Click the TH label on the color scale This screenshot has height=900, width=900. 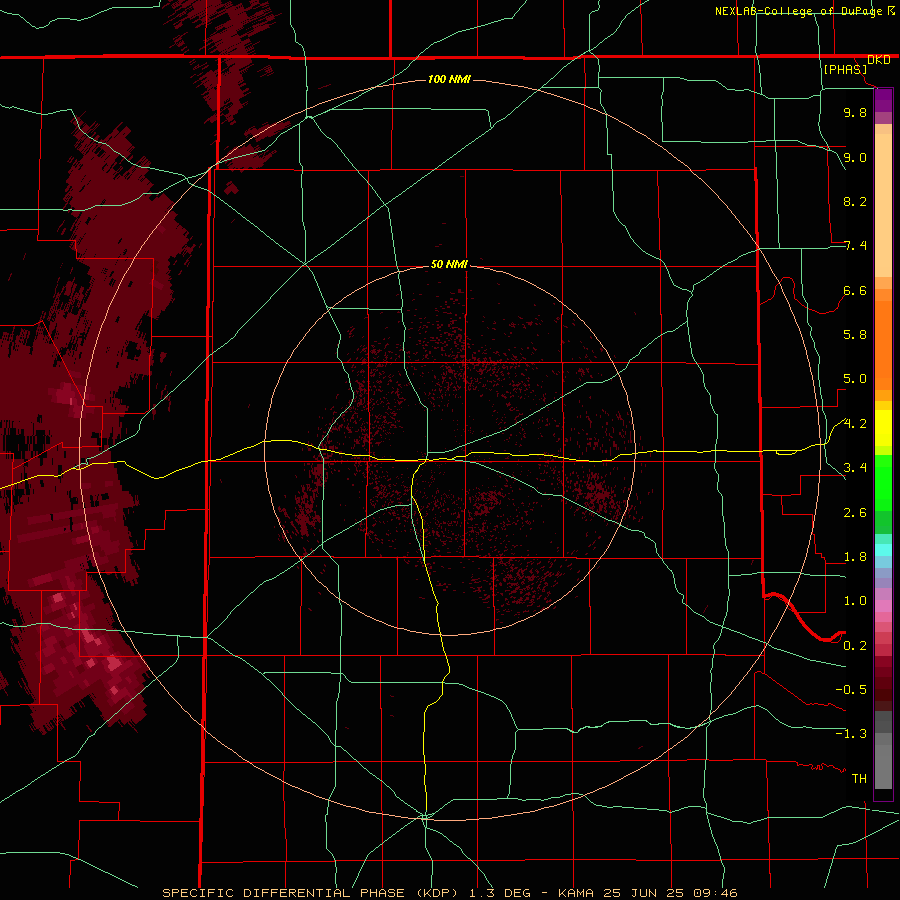(859, 779)
